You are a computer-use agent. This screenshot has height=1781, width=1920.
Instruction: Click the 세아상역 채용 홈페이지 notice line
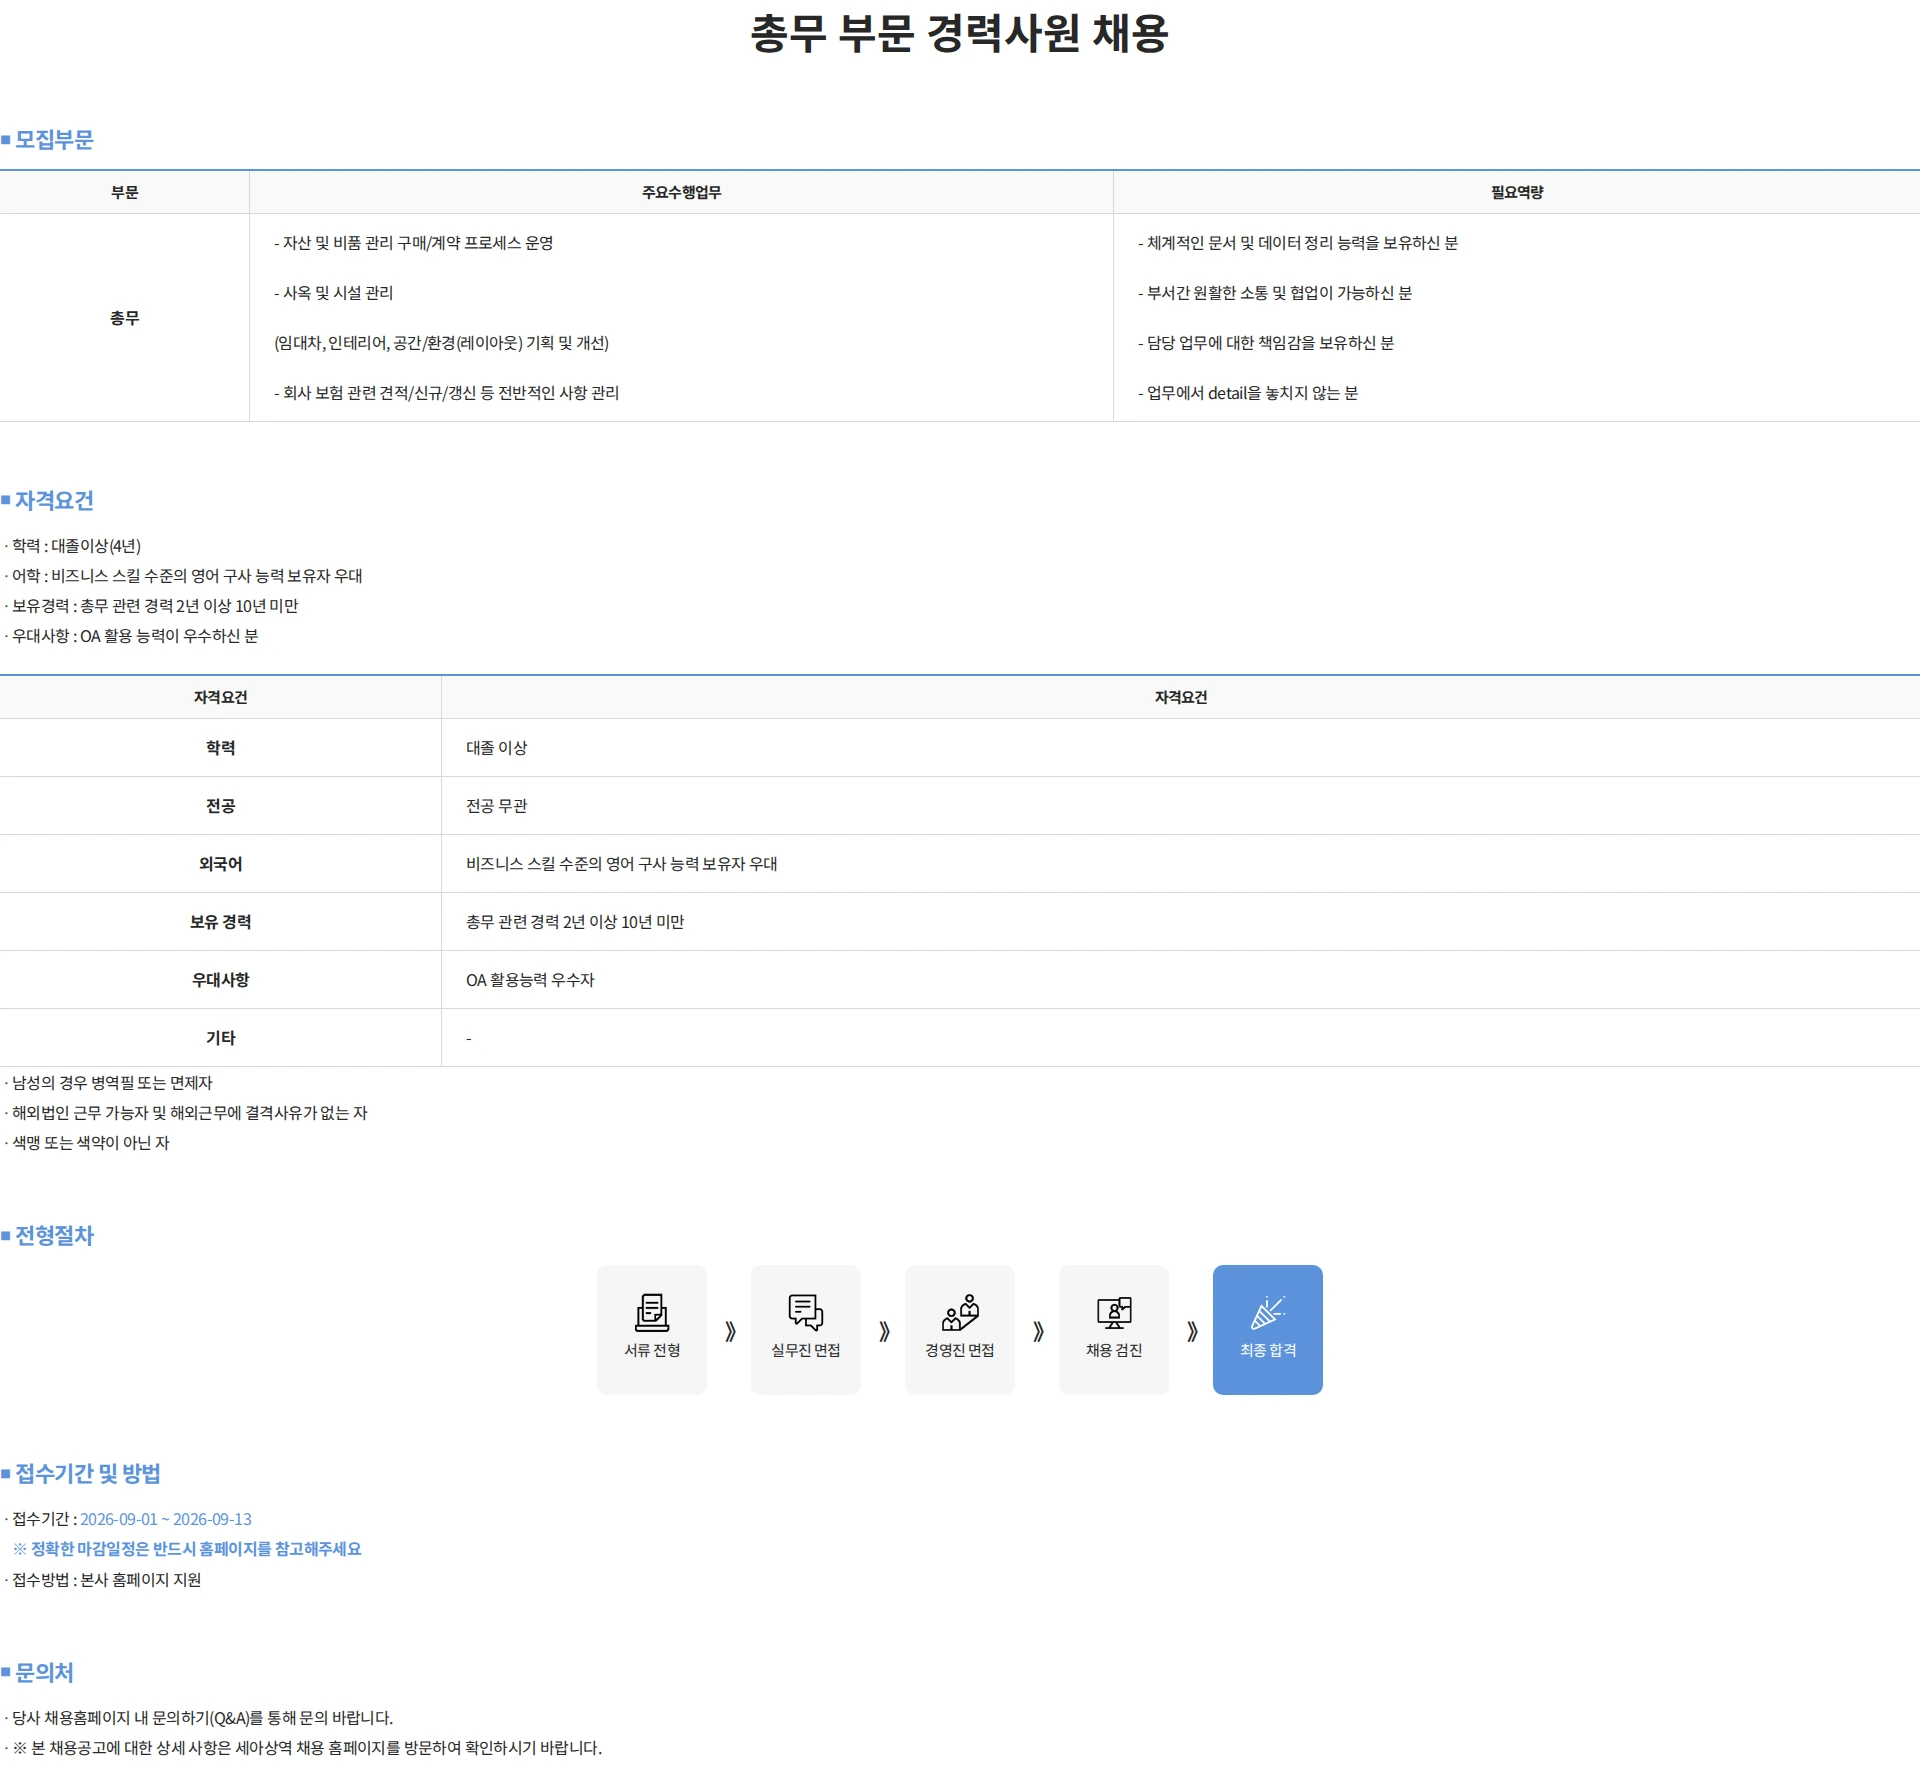[304, 1748]
